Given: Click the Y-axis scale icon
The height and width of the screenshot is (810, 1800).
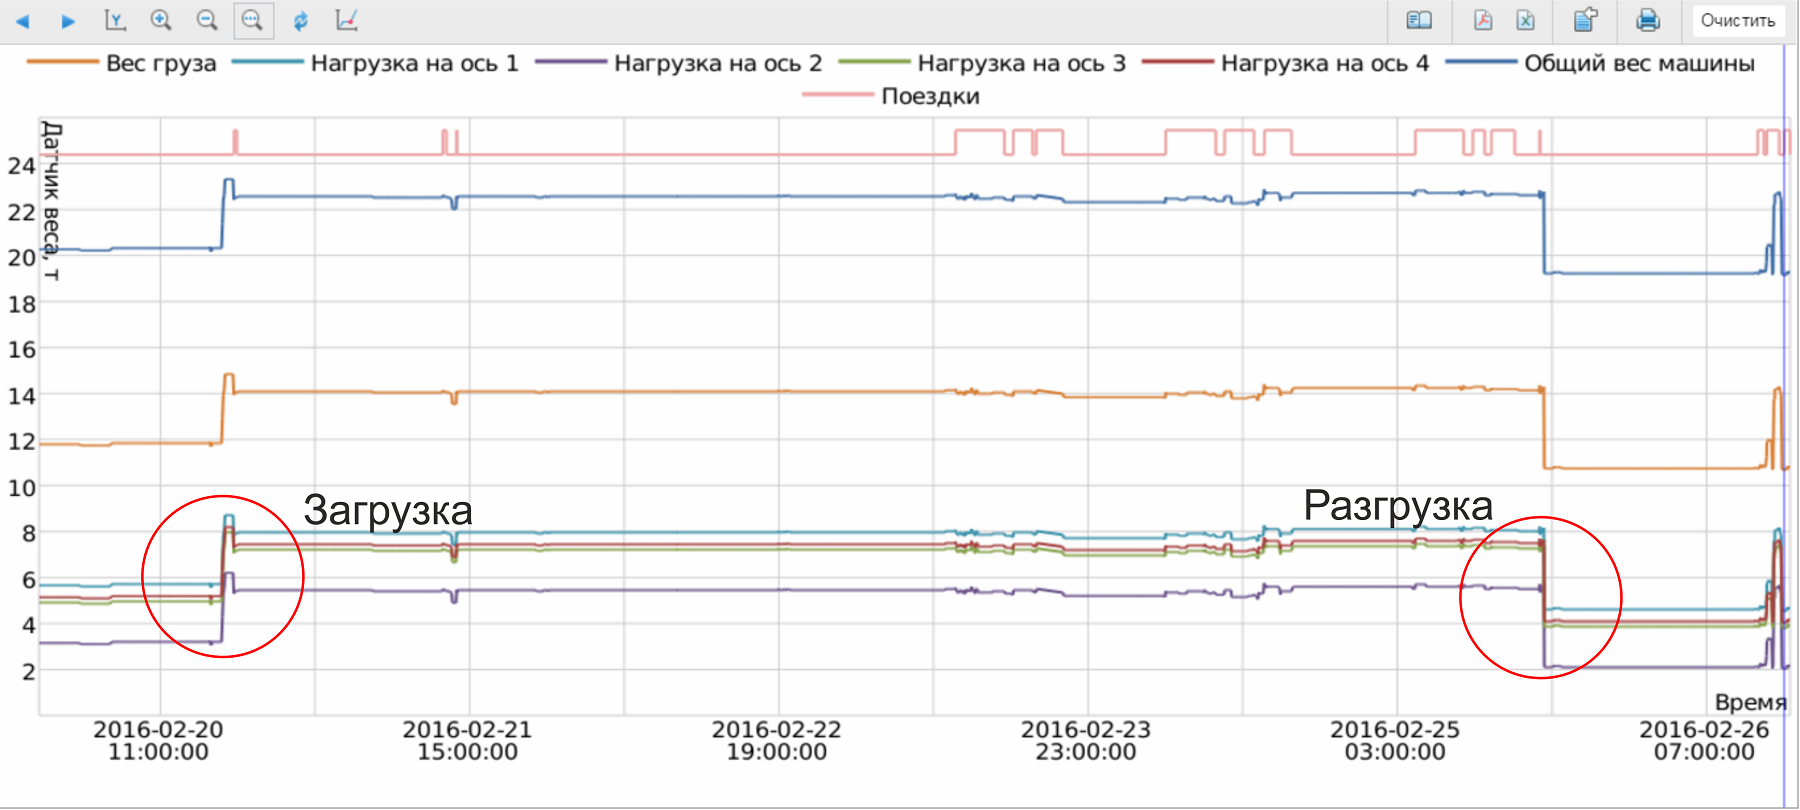Looking at the screenshot, I should (115, 21).
